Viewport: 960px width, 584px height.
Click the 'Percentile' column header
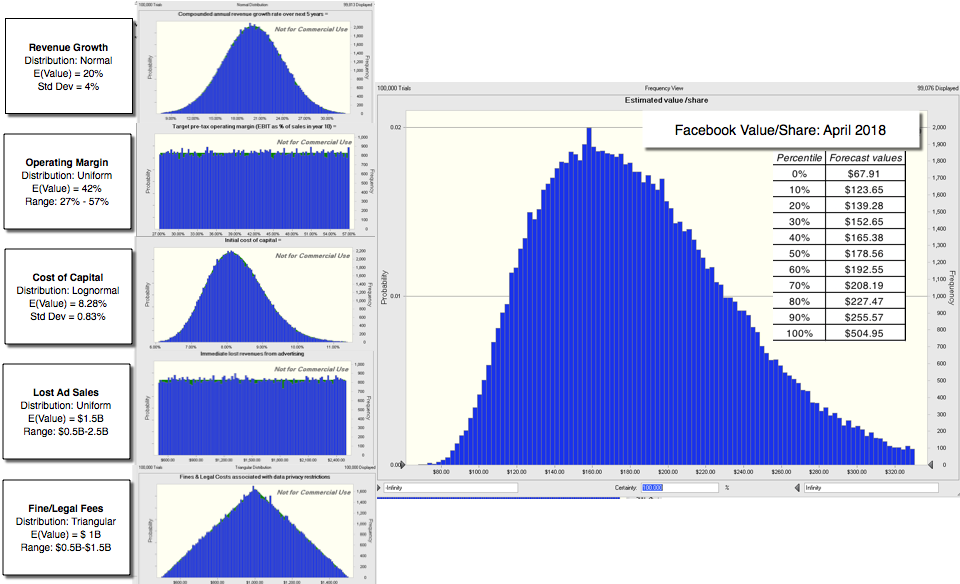click(799, 158)
